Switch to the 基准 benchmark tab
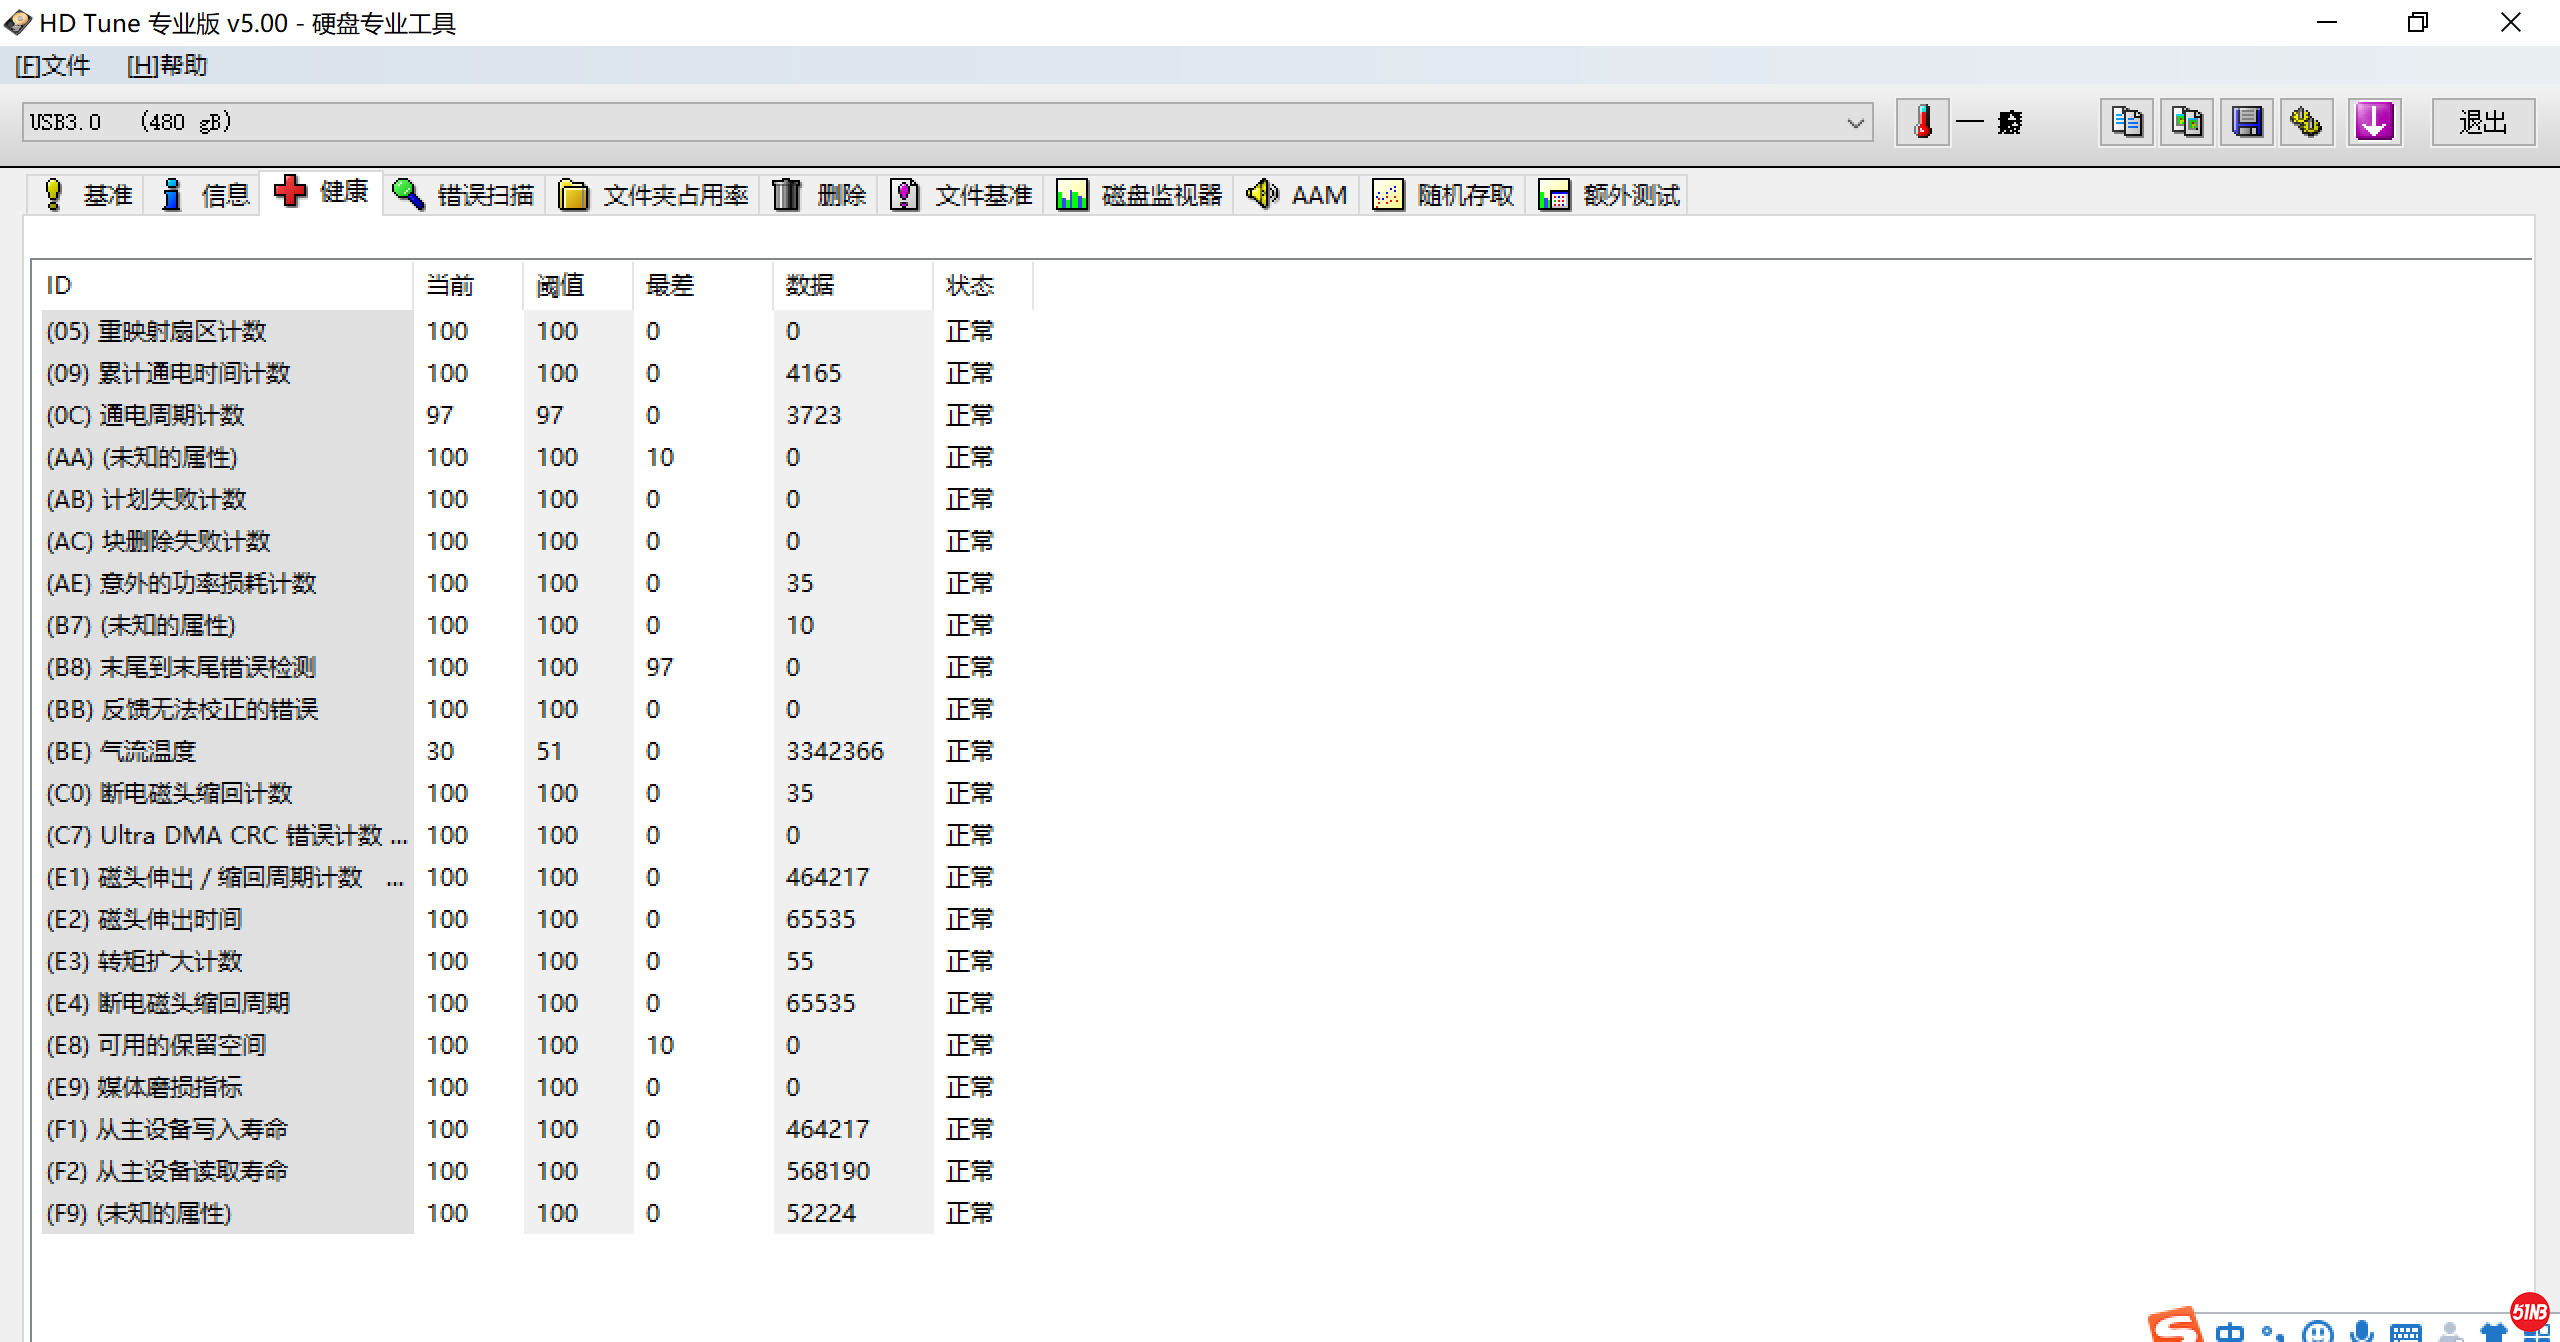The image size is (2560, 1342). pyautogui.click(x=88, y=195)
